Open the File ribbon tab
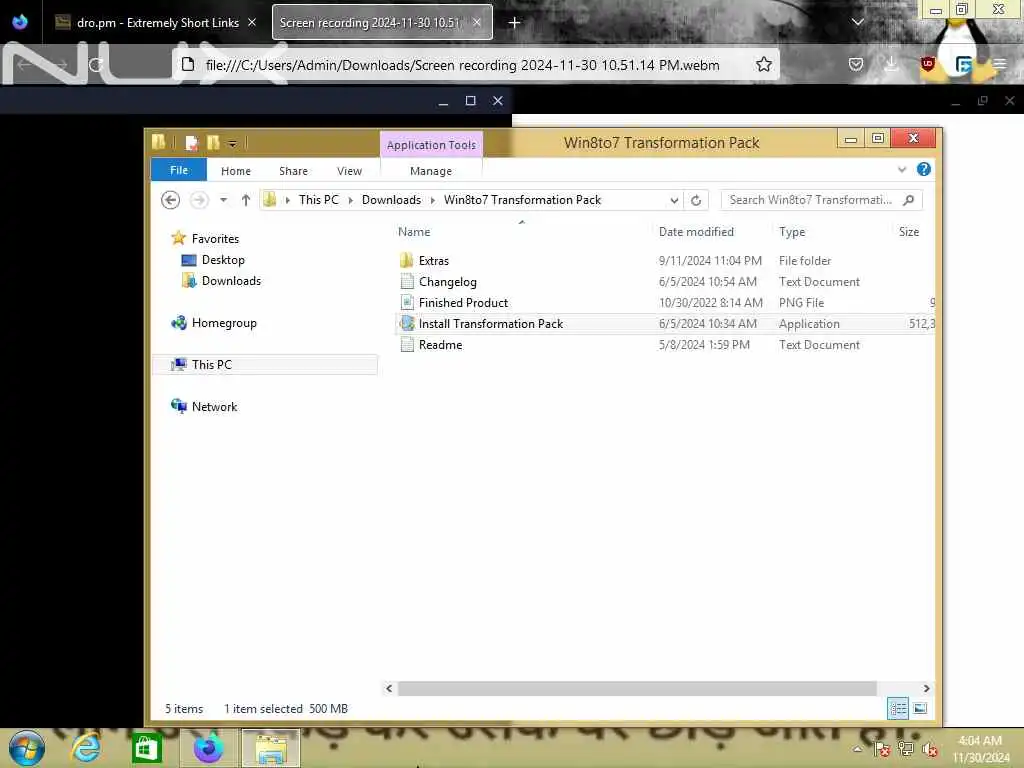 click(x=179, y=170)
